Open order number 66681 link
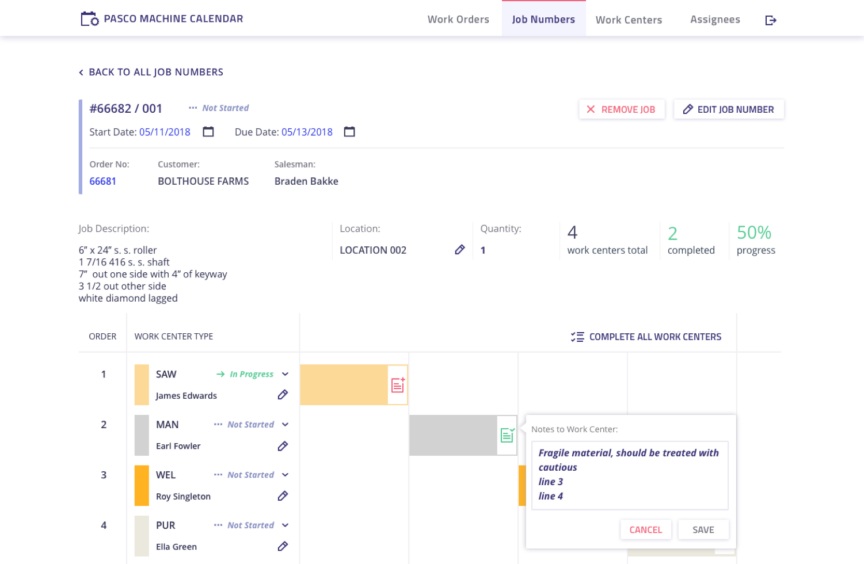The width and height of the screenshot is (864, 564). pyautogui.click(x=103, y=181)
